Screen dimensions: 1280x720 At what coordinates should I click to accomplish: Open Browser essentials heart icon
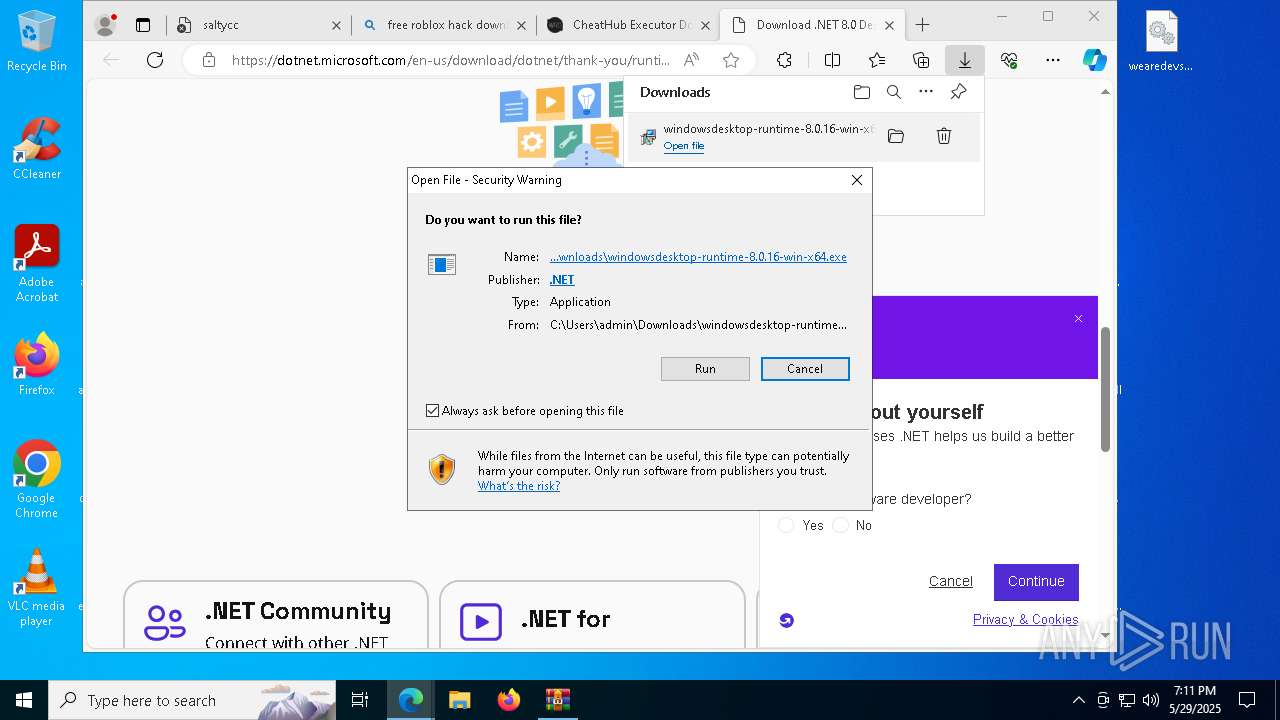(x=1009, y=60)
